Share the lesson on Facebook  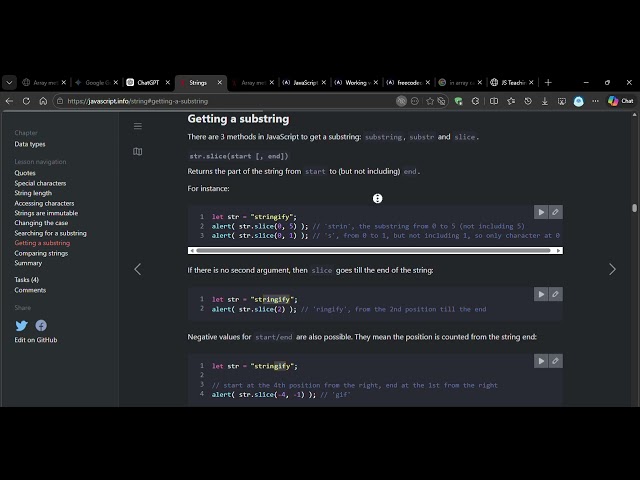(x=41, y=325)
